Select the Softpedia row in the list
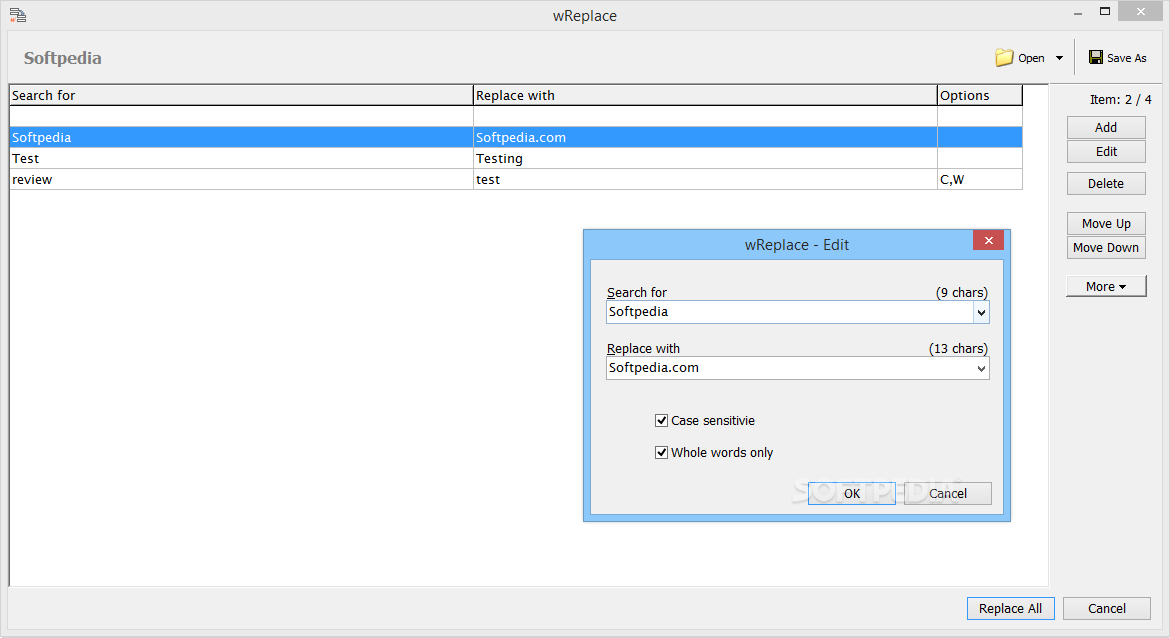Image resolution: width=1170 pixels, height=638 pixels. pyautogui.click(x=516, y=137)
